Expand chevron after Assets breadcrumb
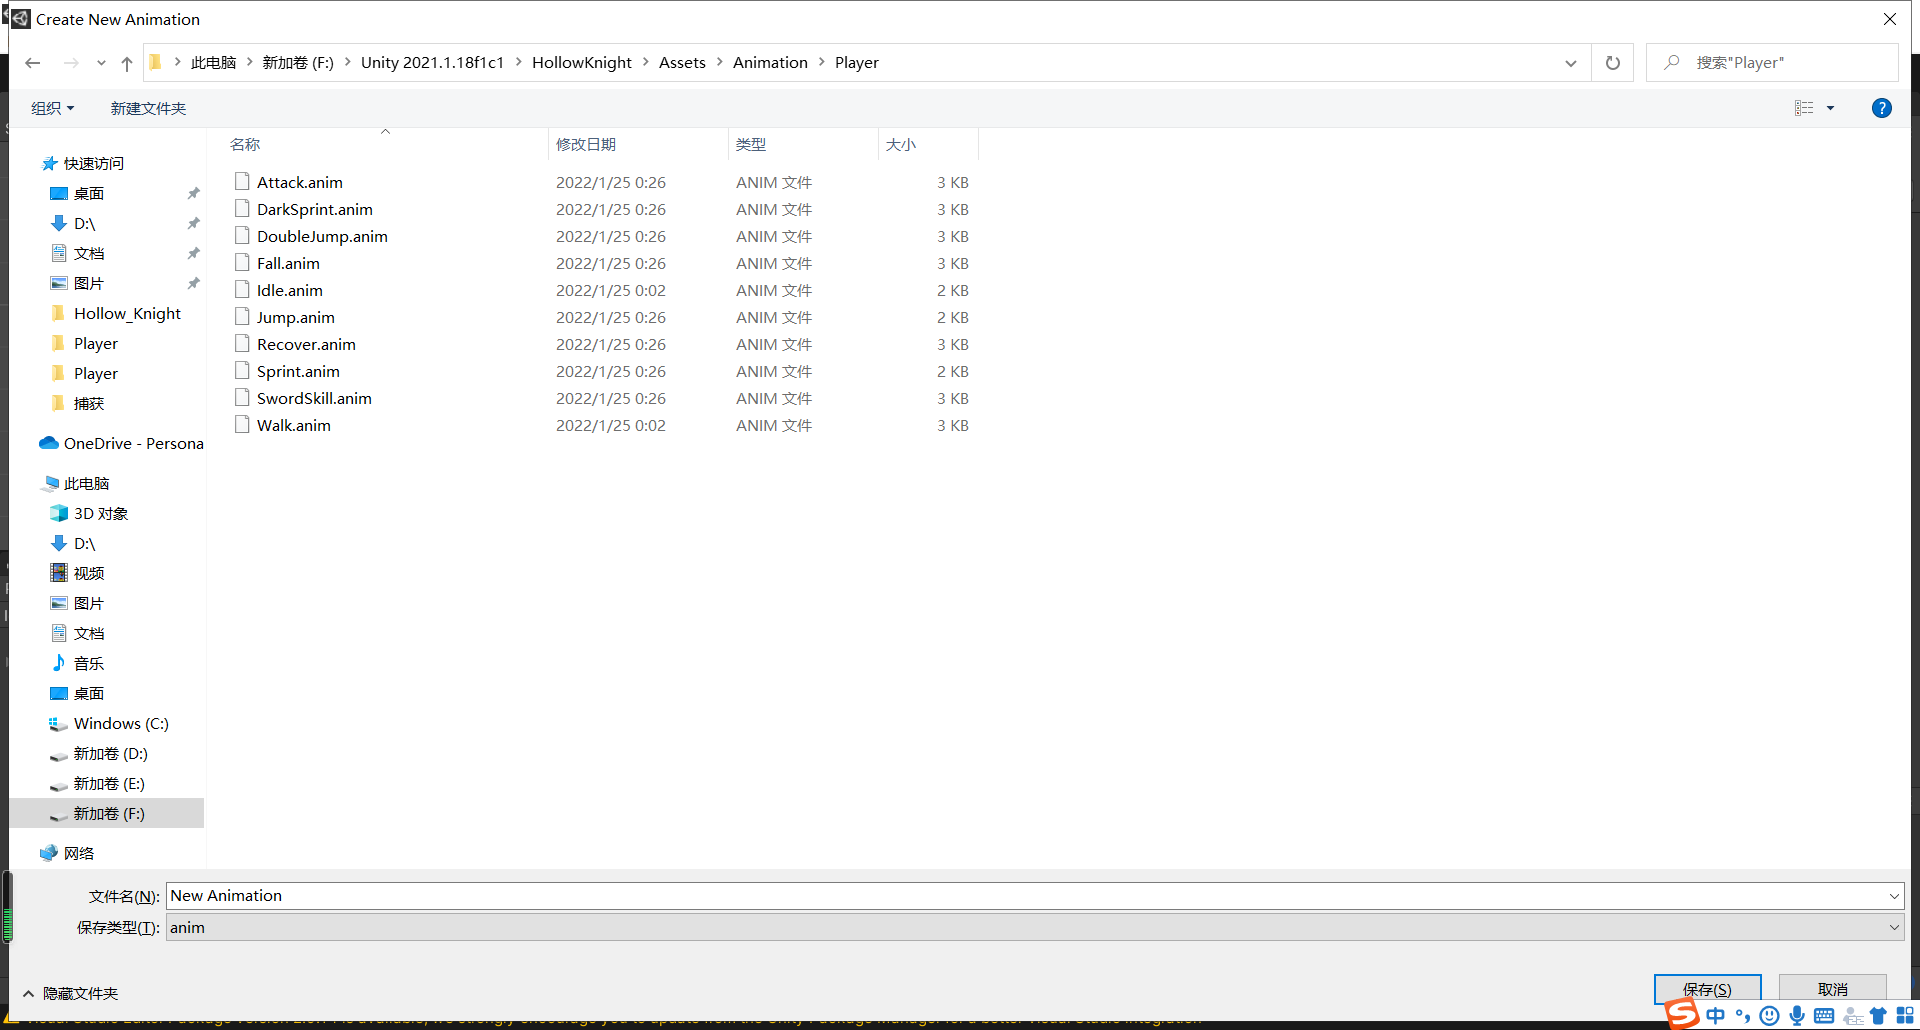 pos(719,62)
